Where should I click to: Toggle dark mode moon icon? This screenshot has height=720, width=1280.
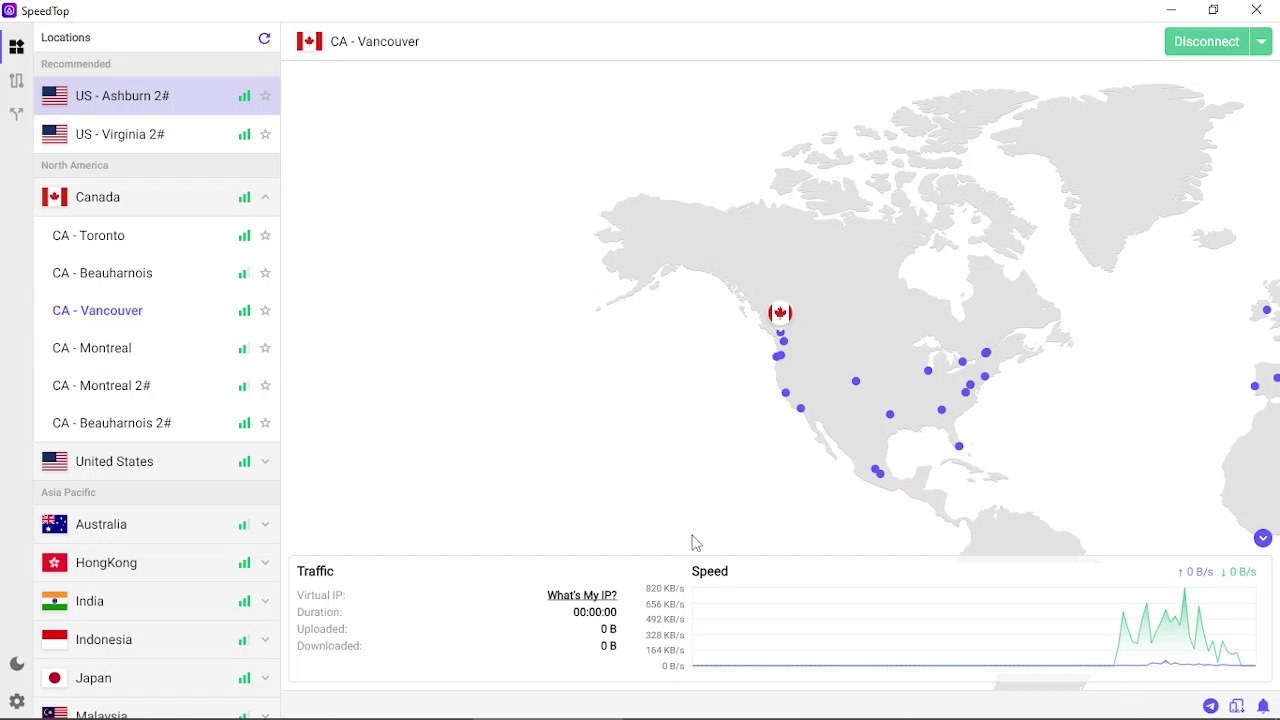click(x=16, y=664)
